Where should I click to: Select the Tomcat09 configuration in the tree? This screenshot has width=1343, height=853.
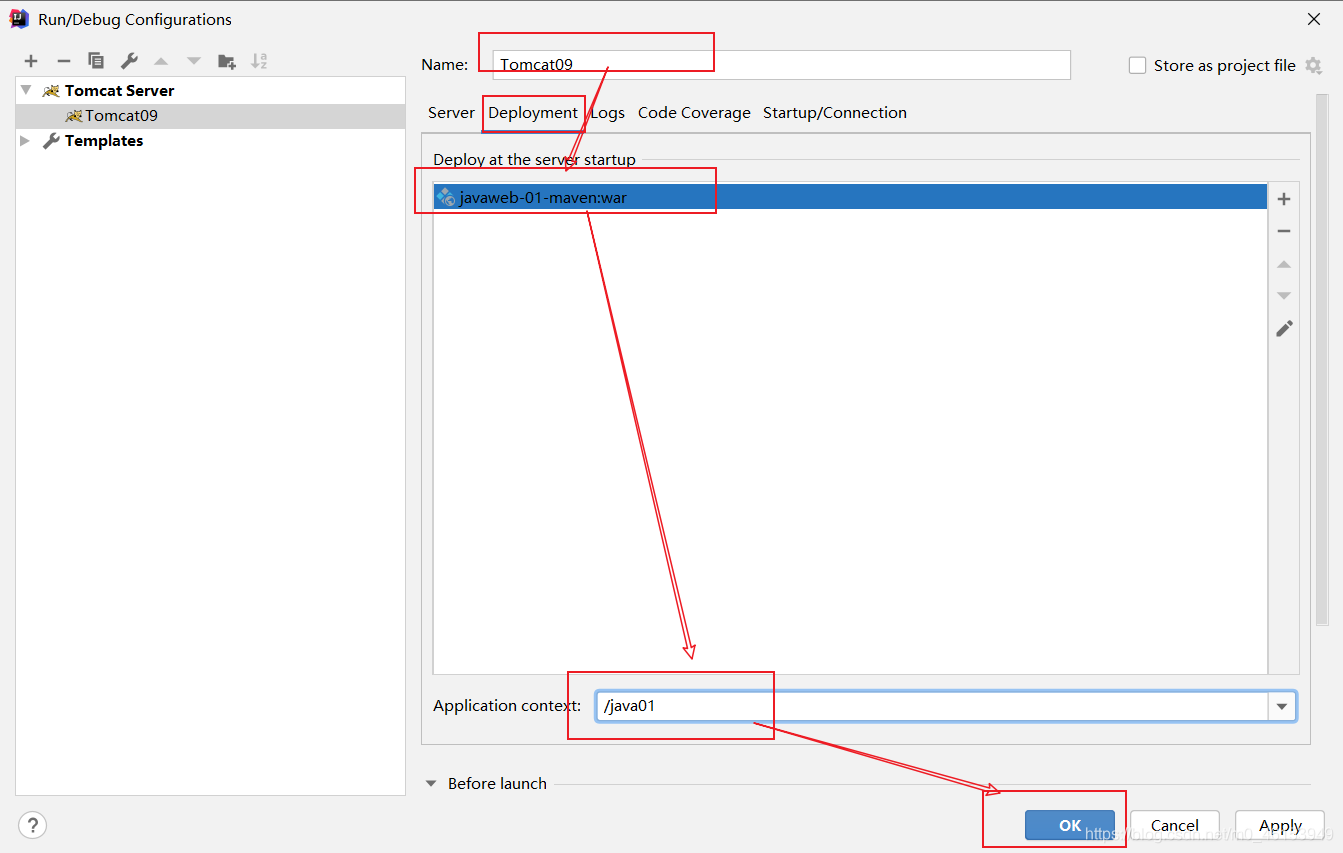[x=210, y=116]
